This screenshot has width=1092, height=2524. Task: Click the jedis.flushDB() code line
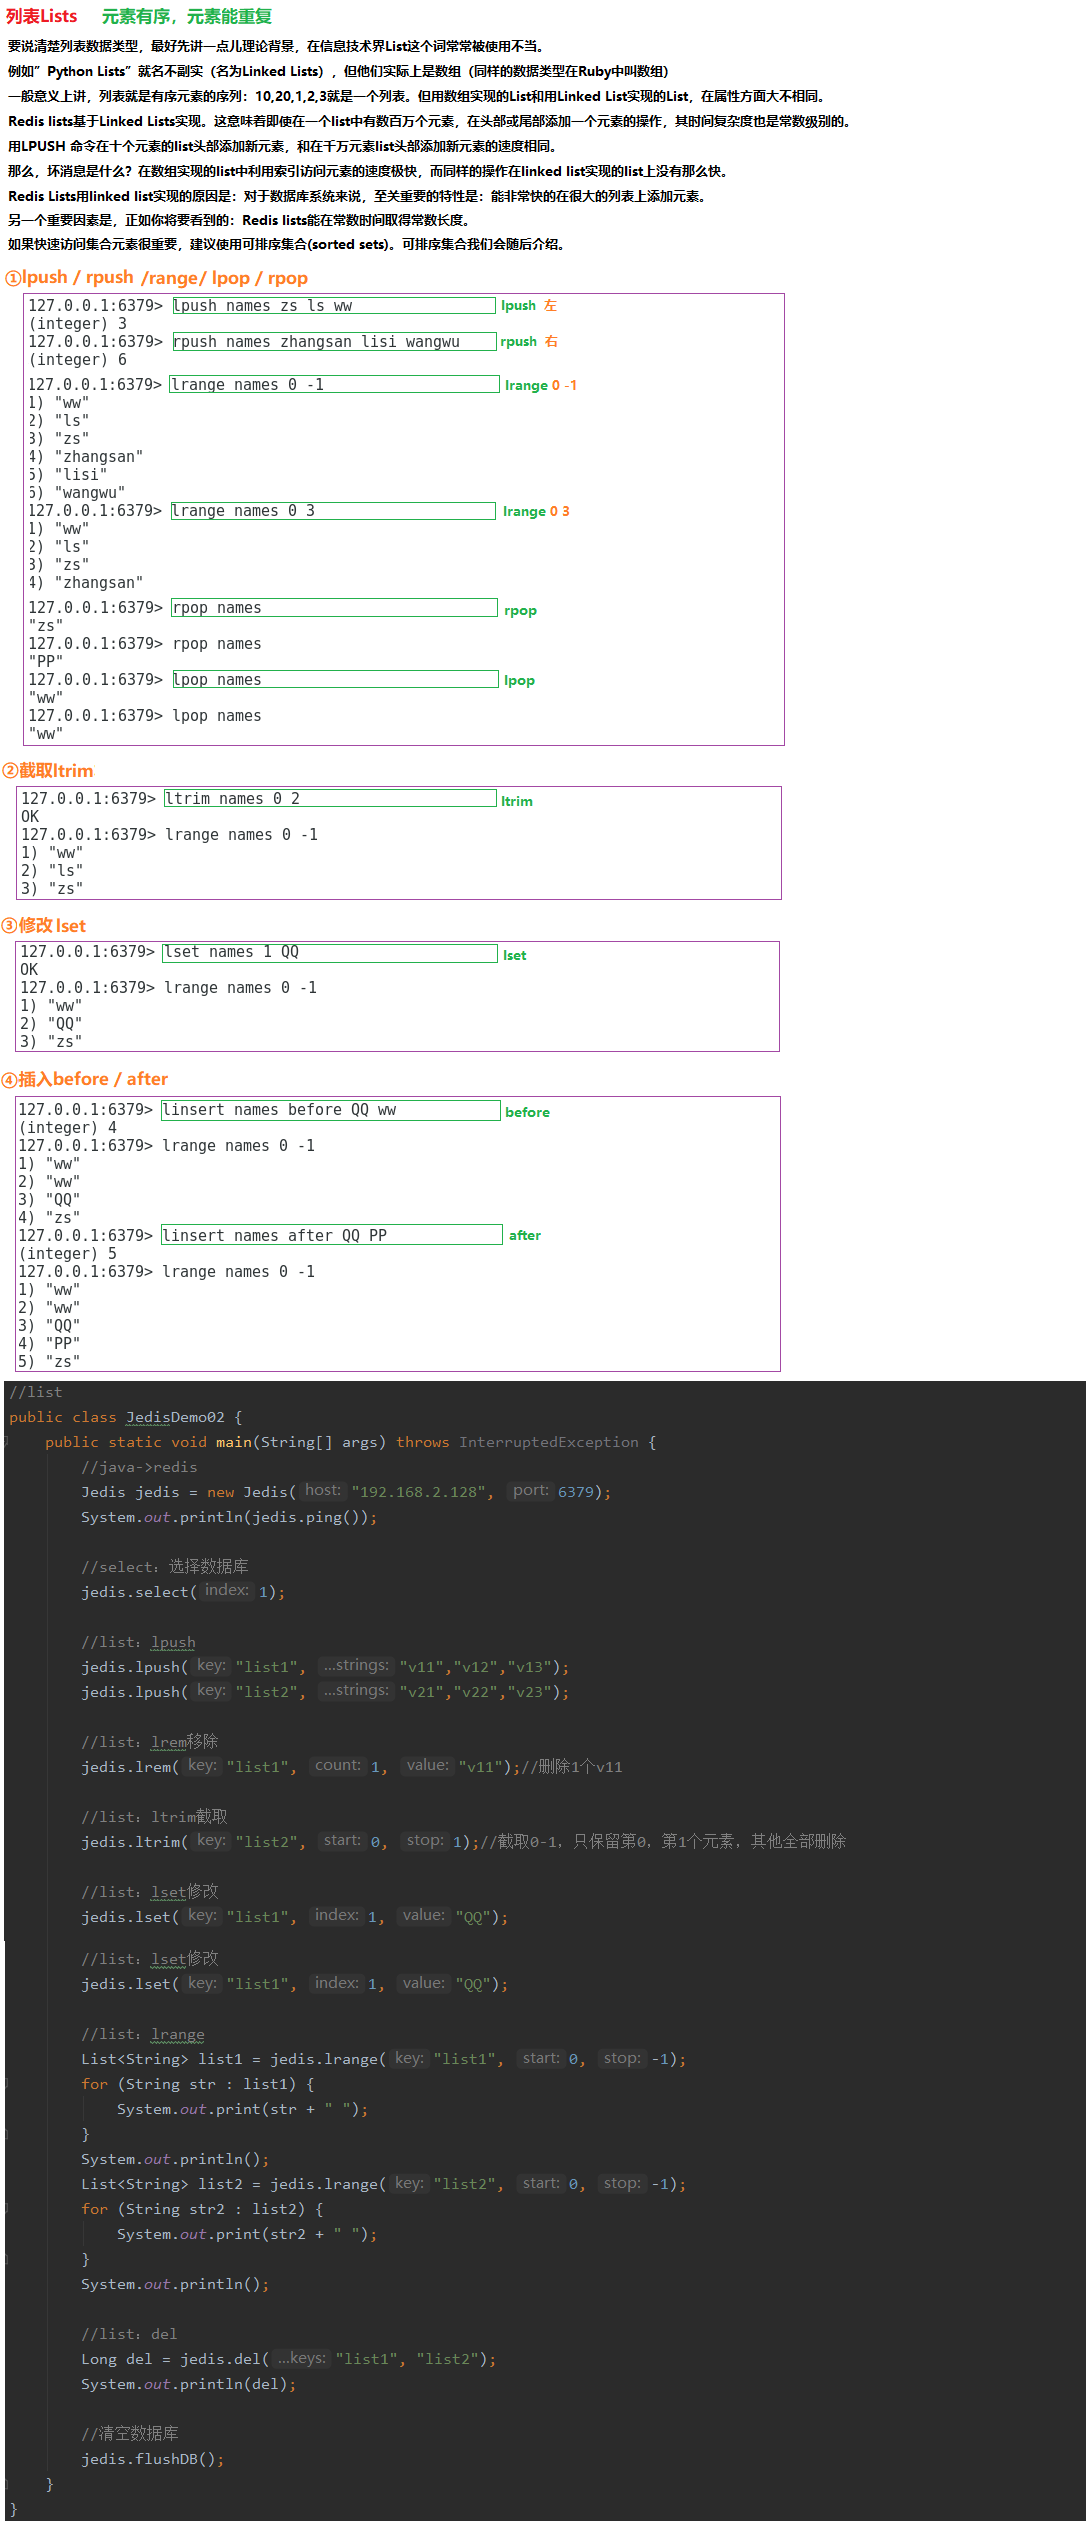(152, 2459)
